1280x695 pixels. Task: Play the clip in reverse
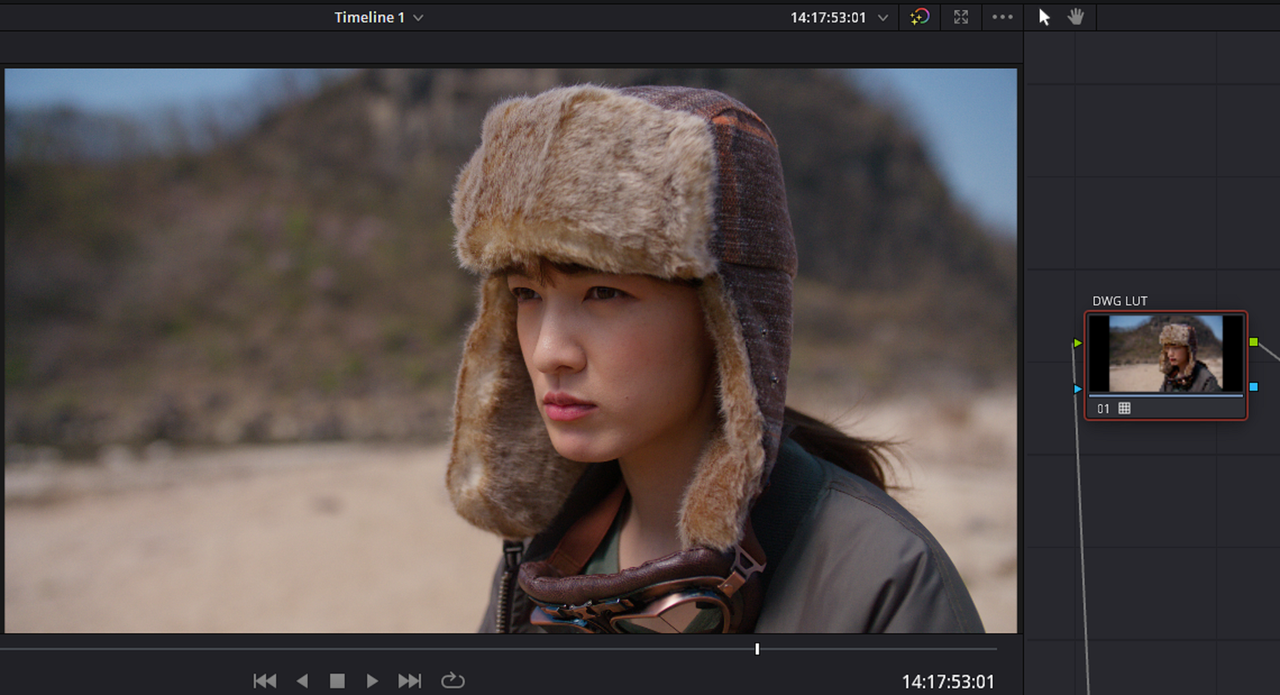[302, 681]
